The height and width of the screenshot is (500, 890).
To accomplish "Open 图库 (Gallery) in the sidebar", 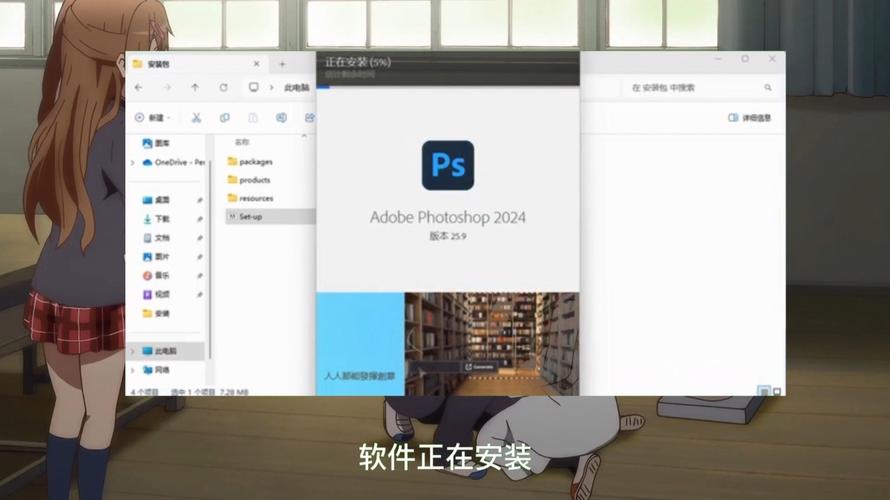I will [x=156, y=143].
